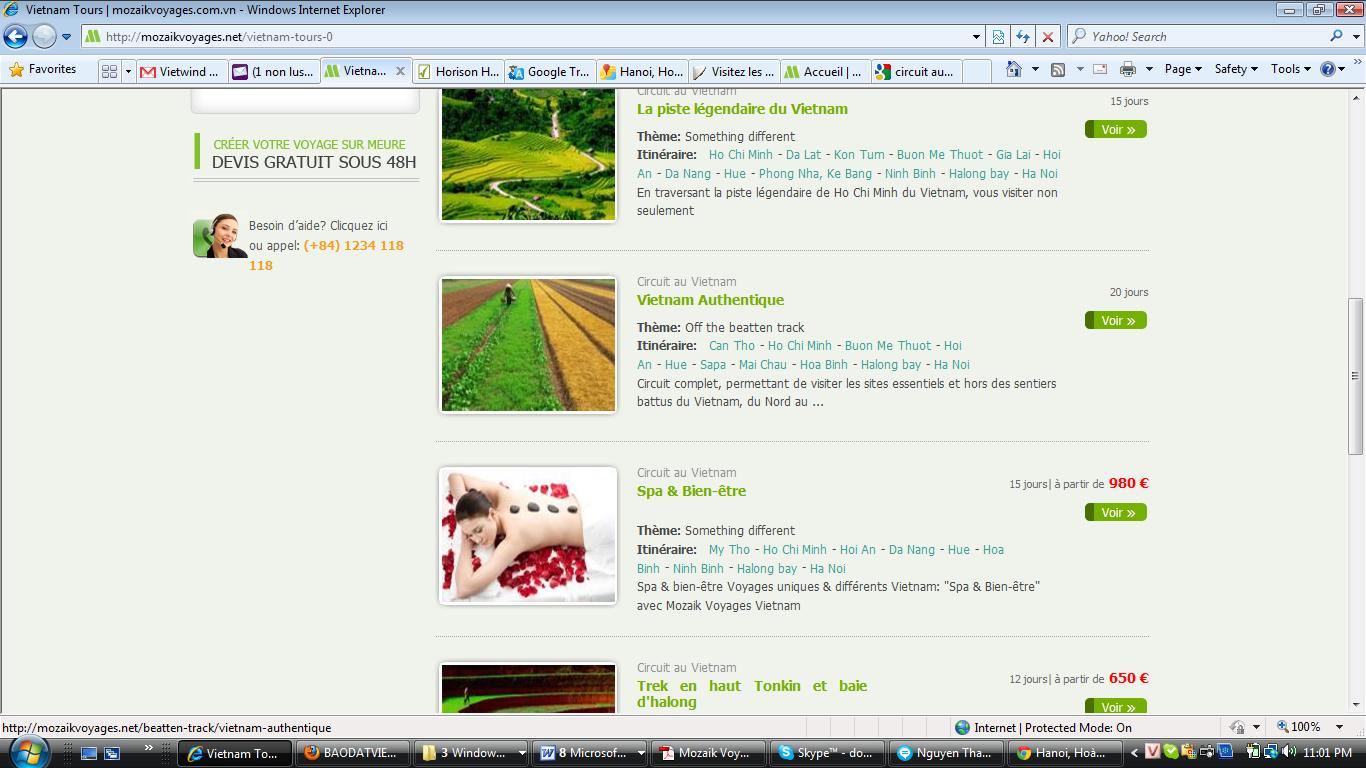
Task: Open the Page menu
Action: click(x=1183, y=69)
